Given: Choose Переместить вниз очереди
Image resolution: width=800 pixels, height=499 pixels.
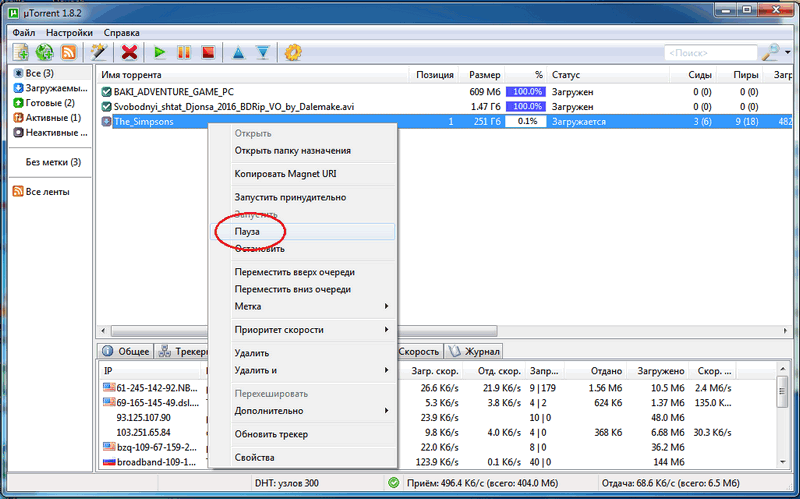Looking at the screenshot, I should click(x=303, y=289).
